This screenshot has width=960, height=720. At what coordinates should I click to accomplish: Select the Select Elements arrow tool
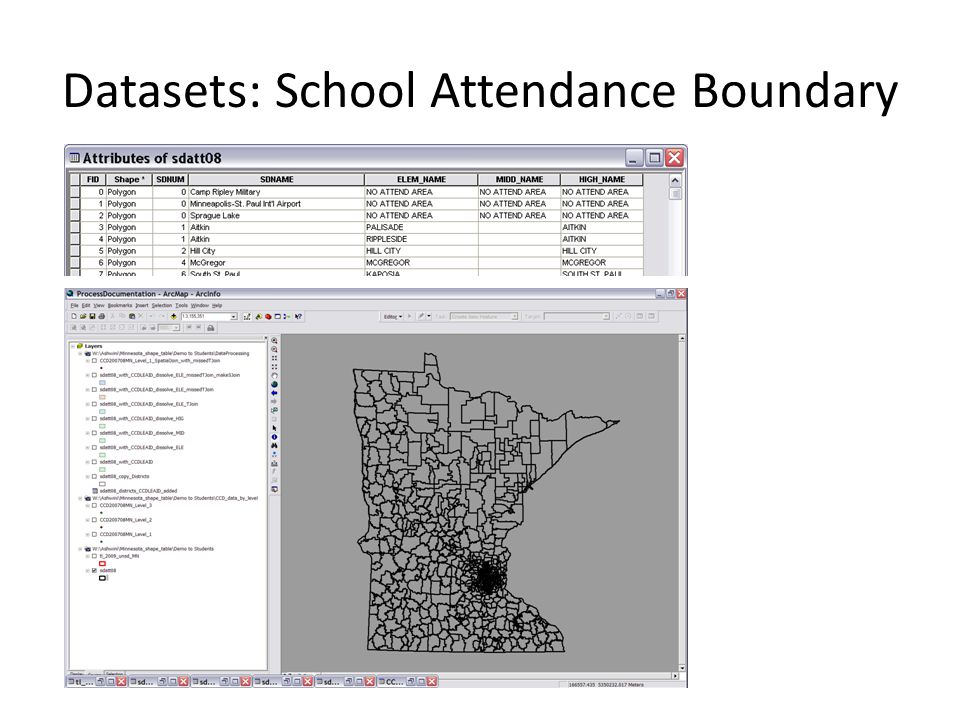[274, 428]
